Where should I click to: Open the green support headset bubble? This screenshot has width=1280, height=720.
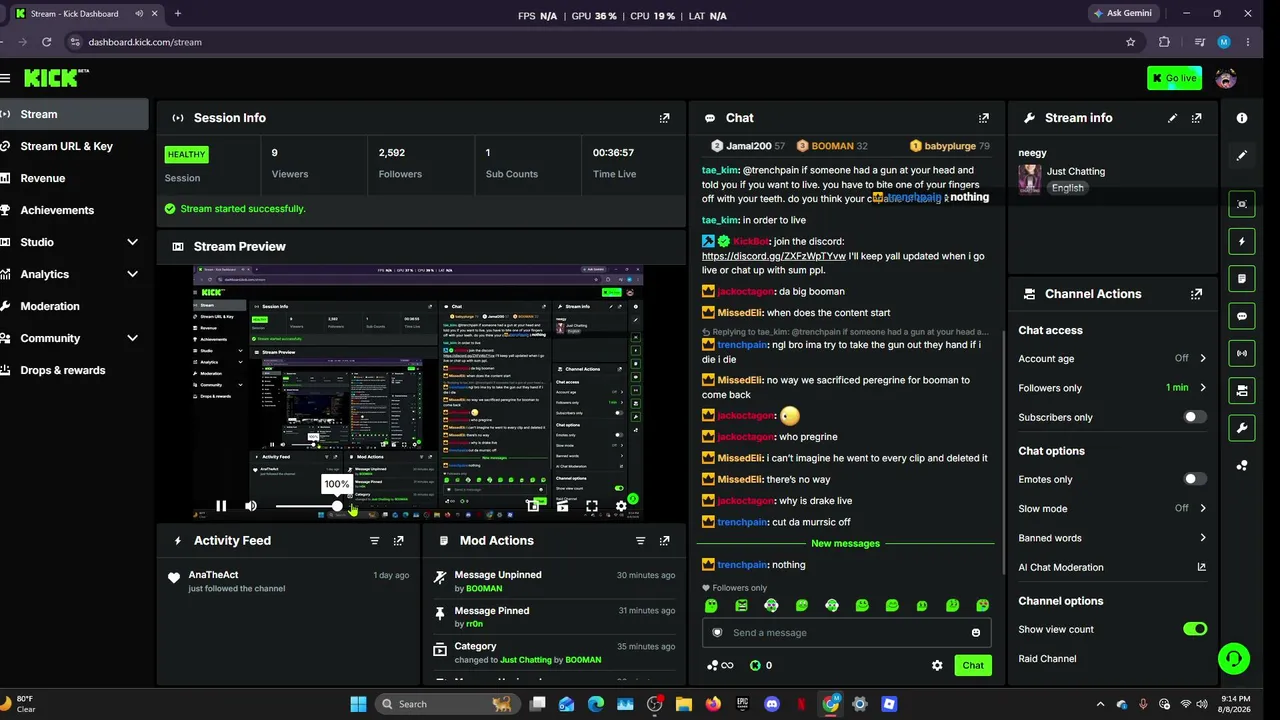click(1235, 658)
